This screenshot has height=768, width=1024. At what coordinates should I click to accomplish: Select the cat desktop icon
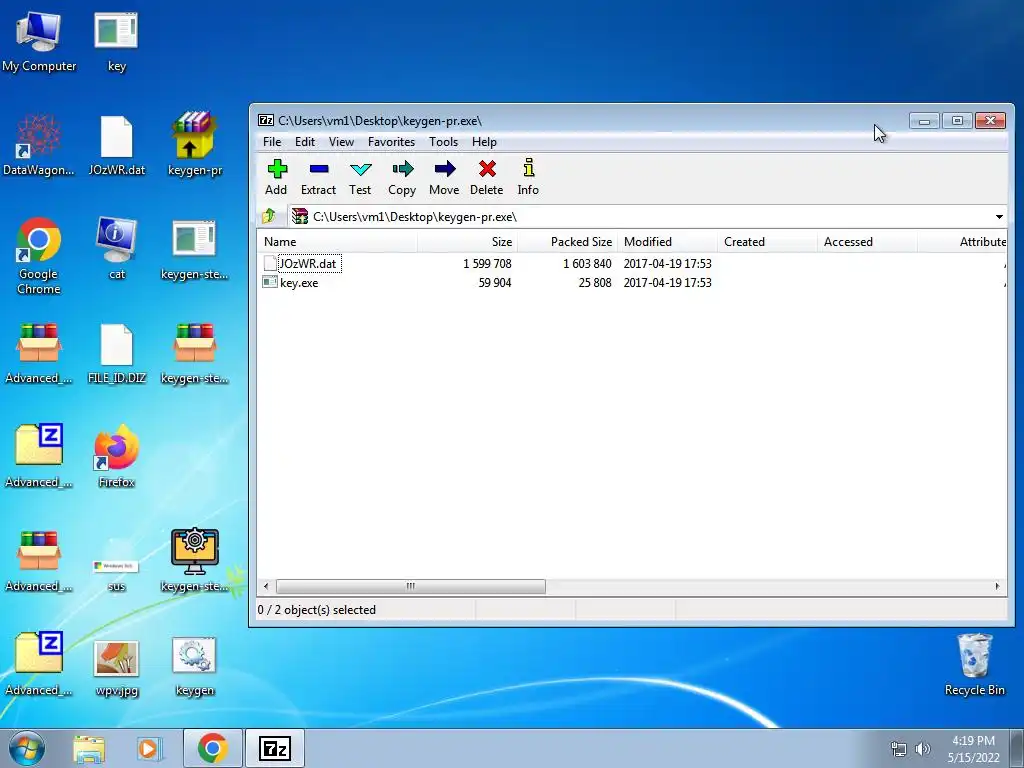[x=117, y=249]
